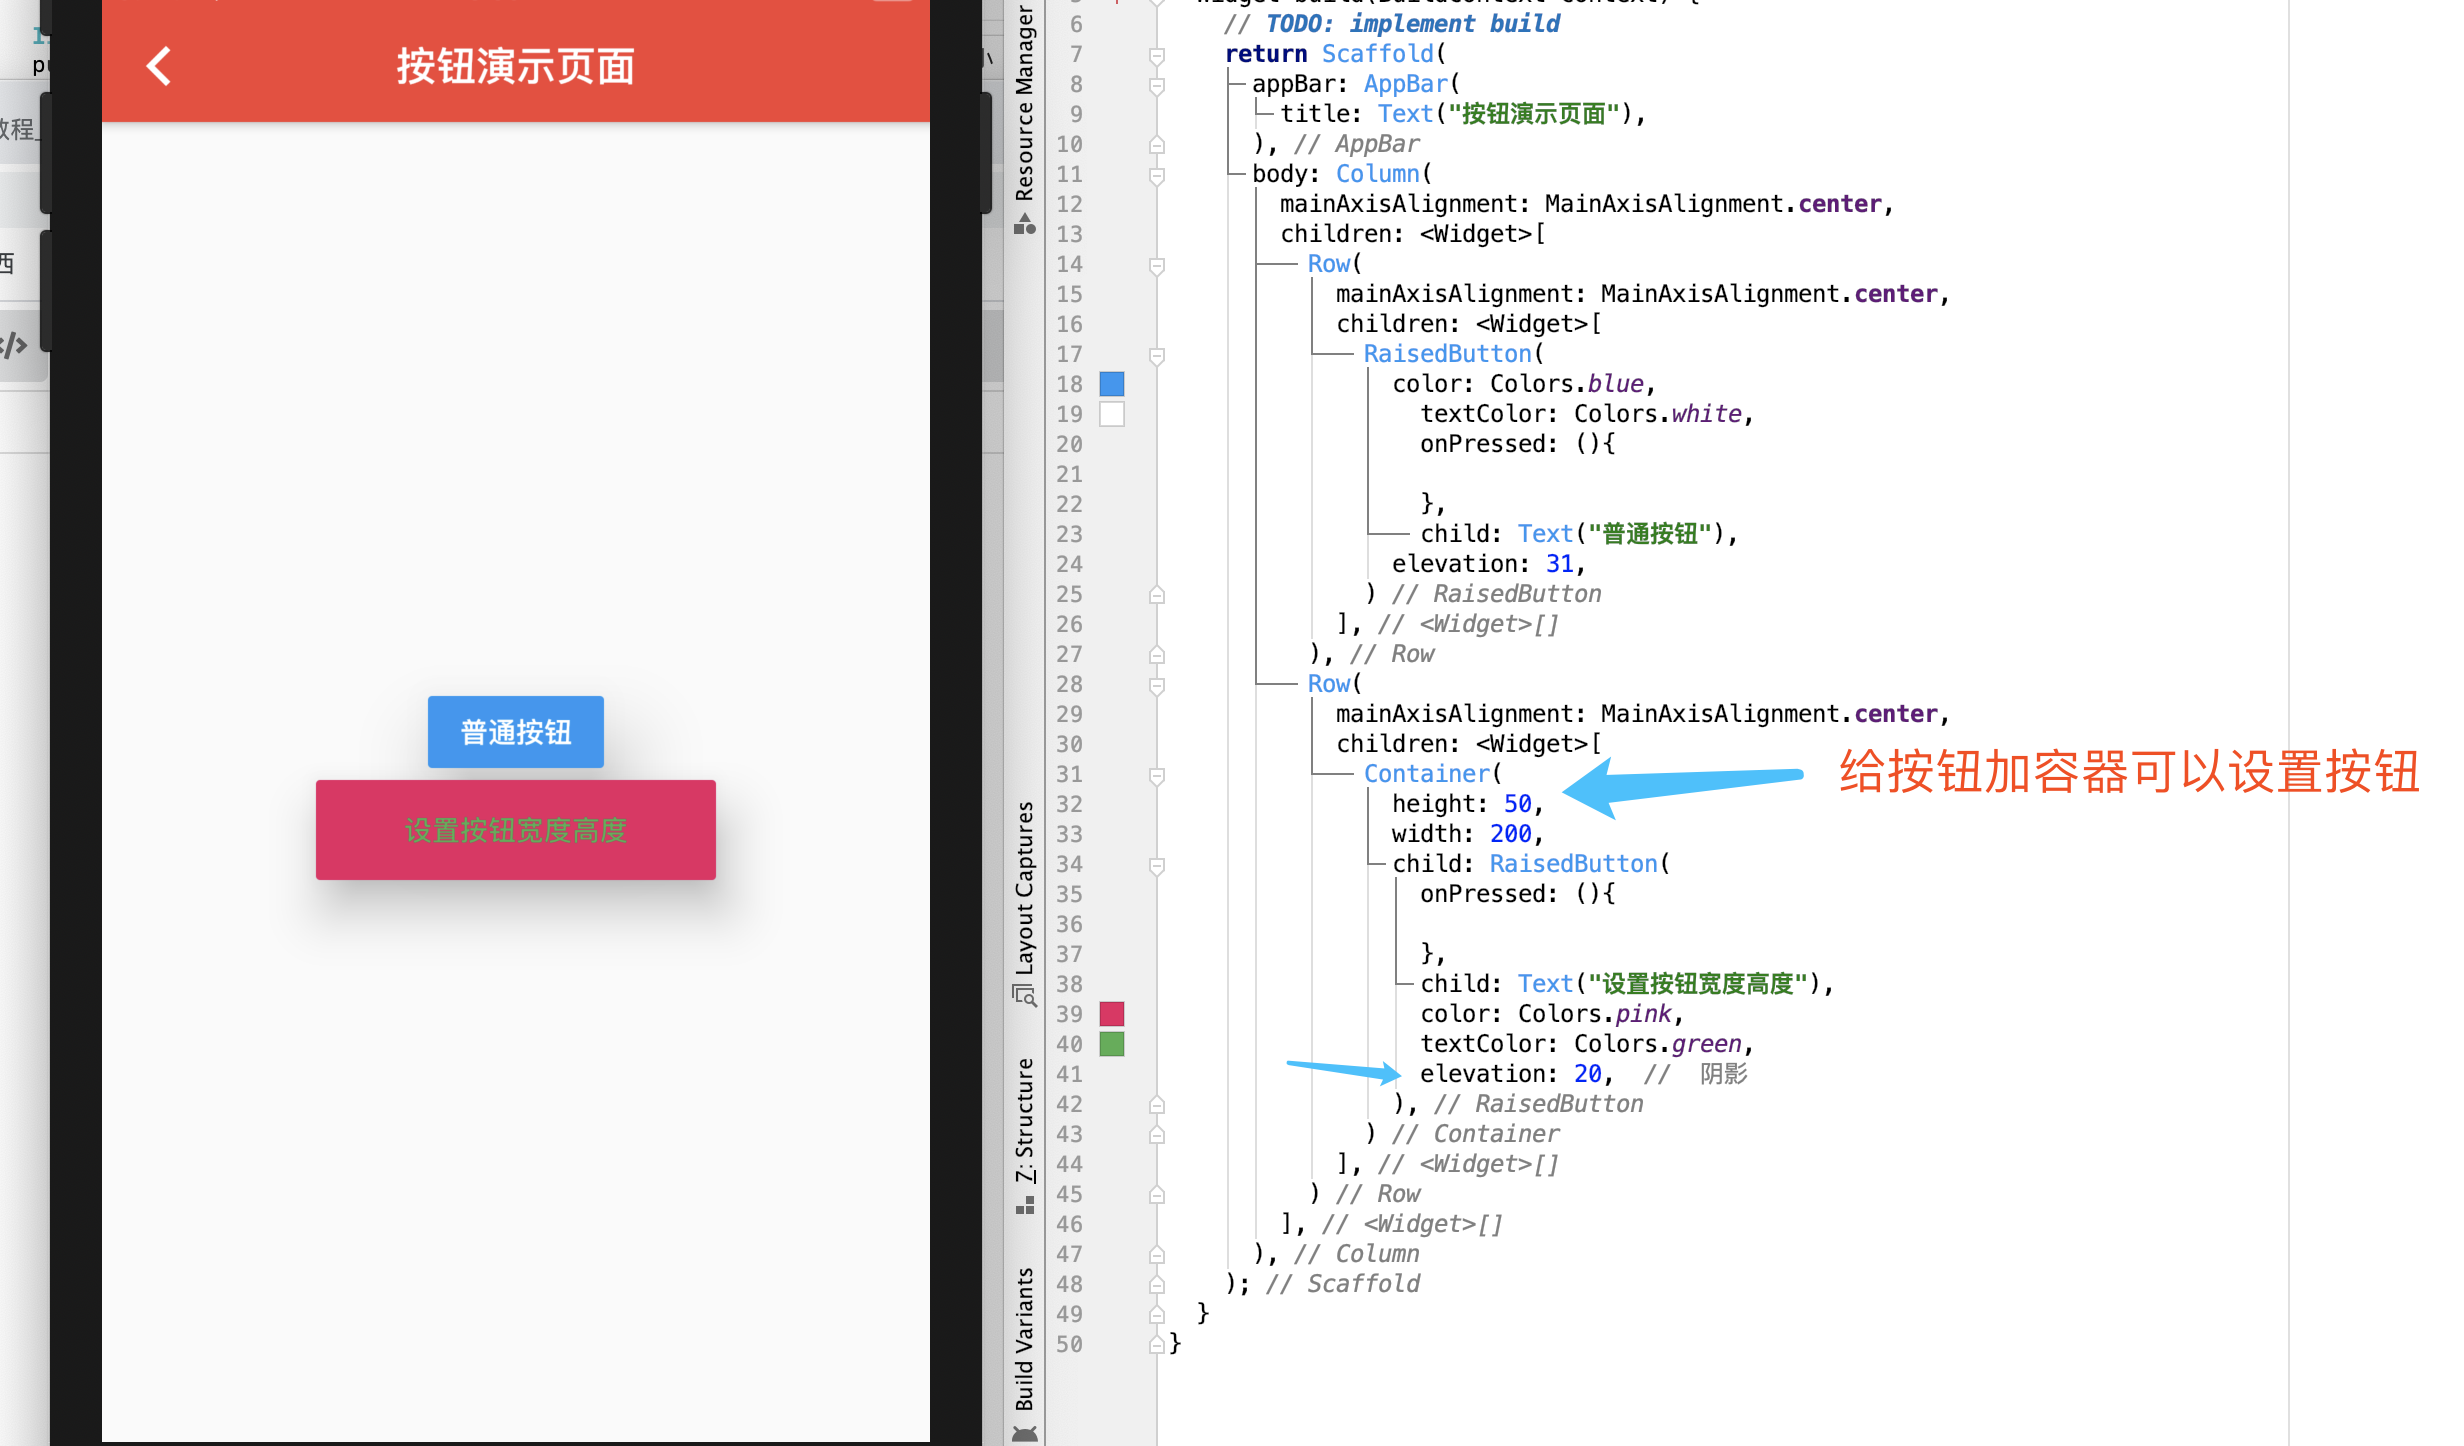Image resolution: width=2464 pixels, height=1446 pixels.
Task: Click the Resource Manager shapes icon
Action: coord(1025,224)
